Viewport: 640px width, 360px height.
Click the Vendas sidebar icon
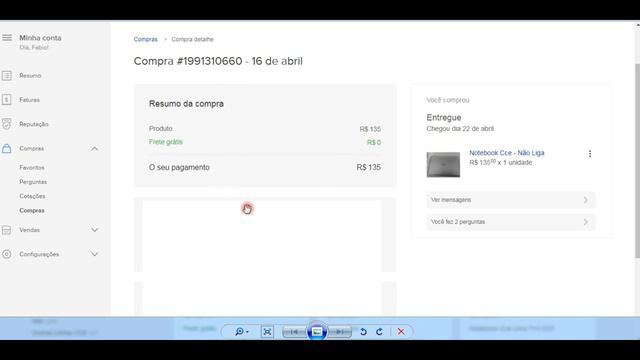click(x=7, y=230)
